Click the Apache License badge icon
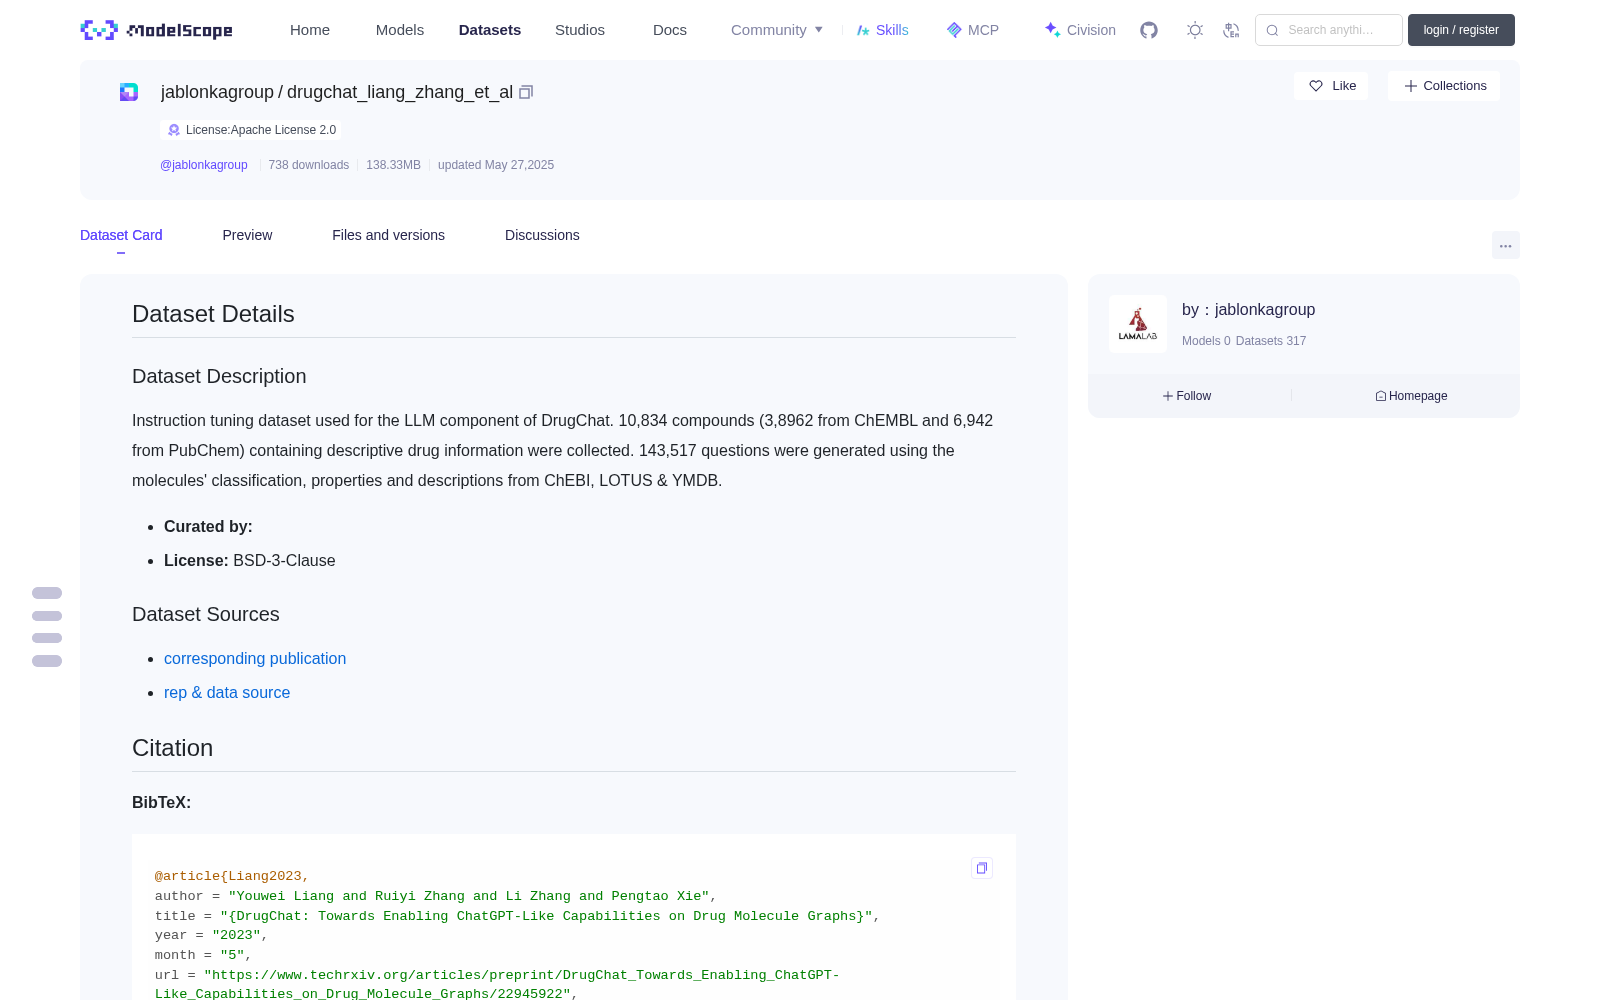The width and height of the screenshot is (1600, 1000). click(174, 130)
